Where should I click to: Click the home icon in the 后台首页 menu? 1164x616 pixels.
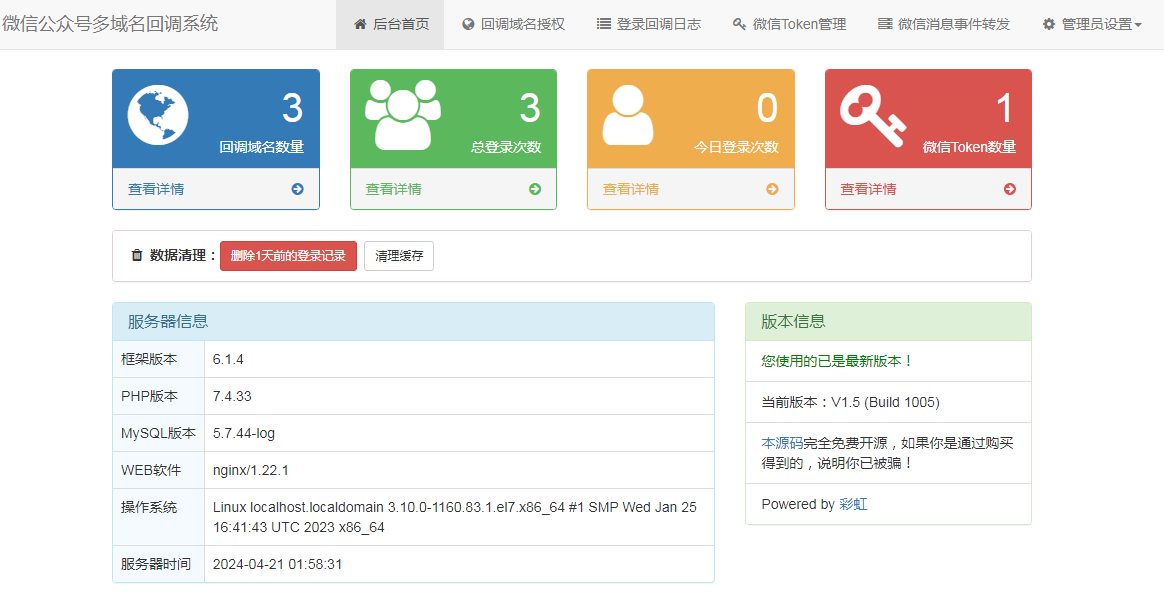pos(359,24)
